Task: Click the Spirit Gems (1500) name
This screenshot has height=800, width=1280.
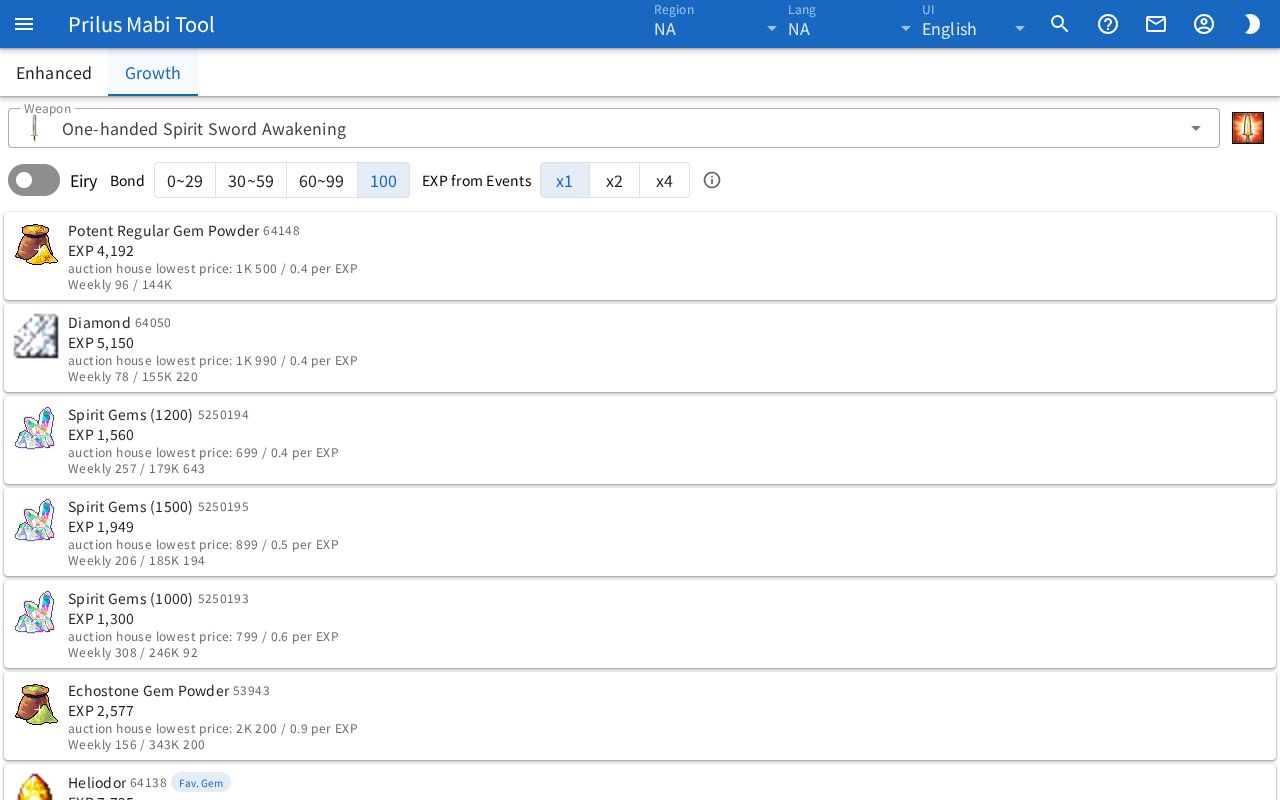Action: pyautogui.click(x=130, y=507)
